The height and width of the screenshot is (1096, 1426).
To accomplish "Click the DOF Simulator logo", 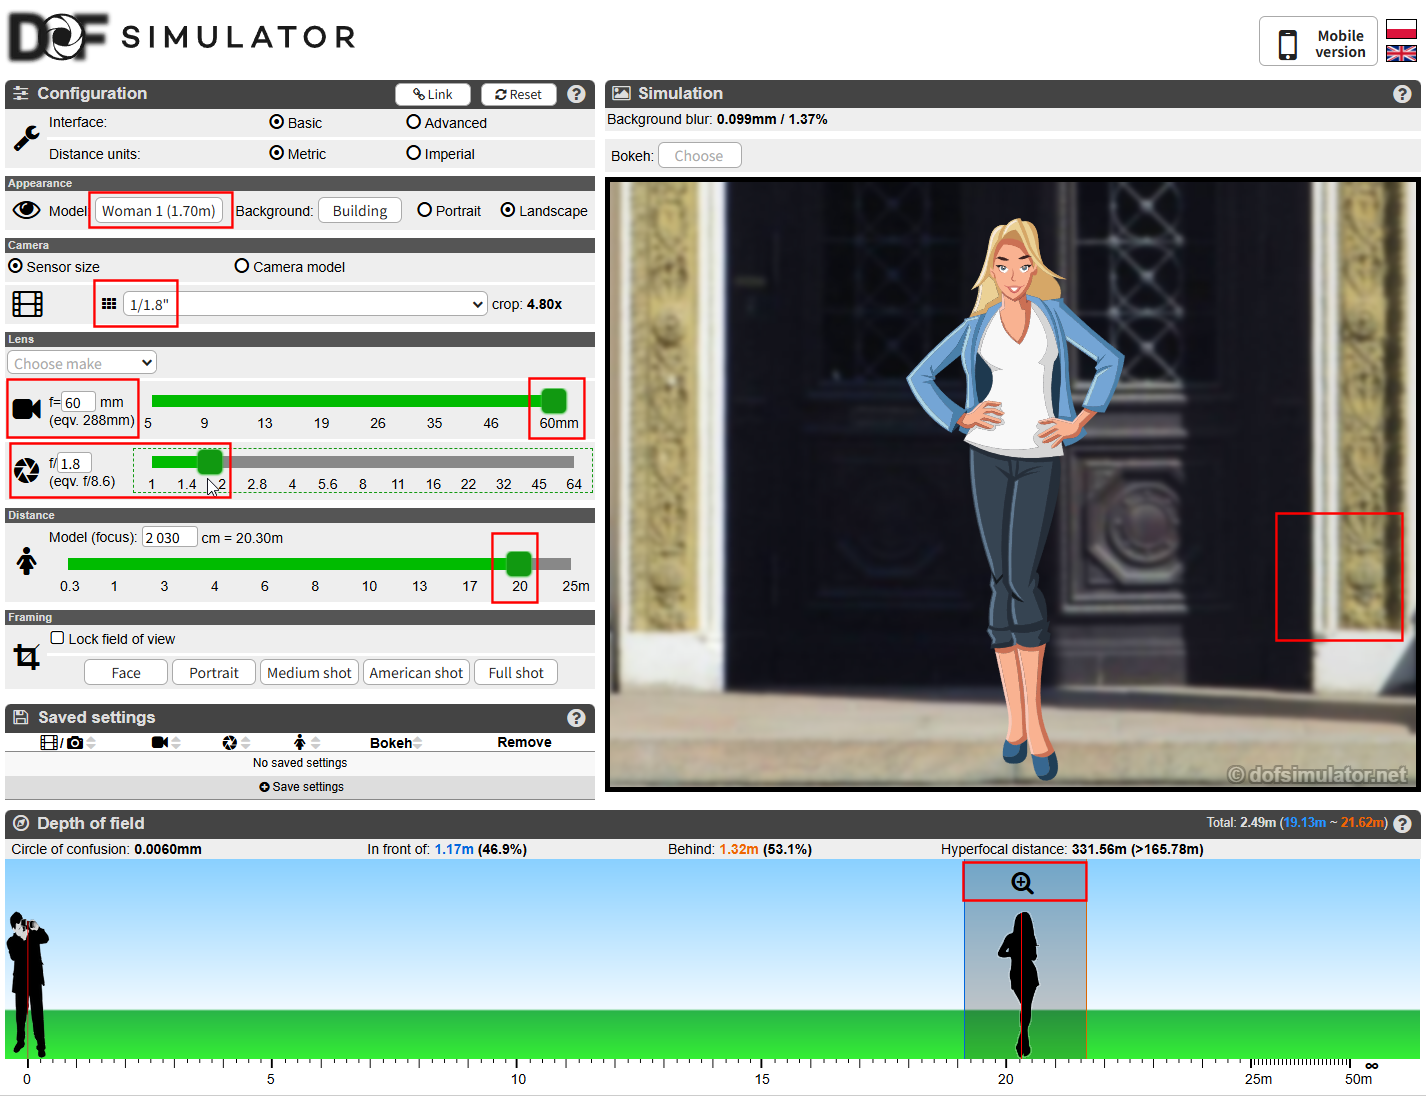I will pos(182,37).
